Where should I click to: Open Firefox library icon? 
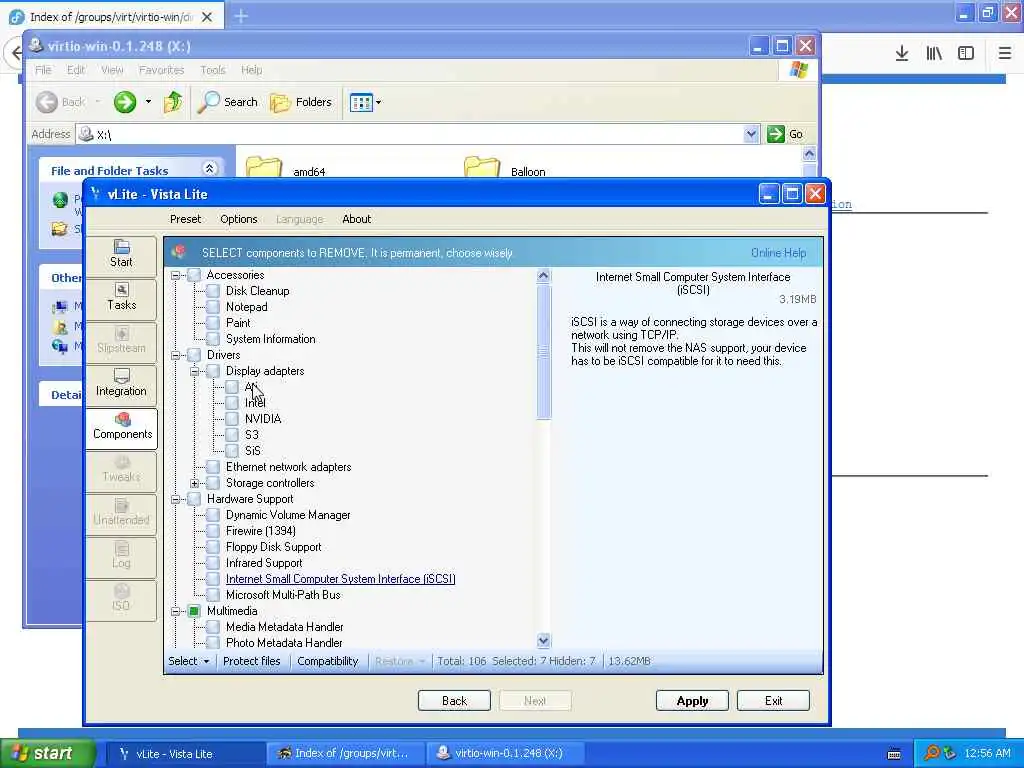pos(934,53)
